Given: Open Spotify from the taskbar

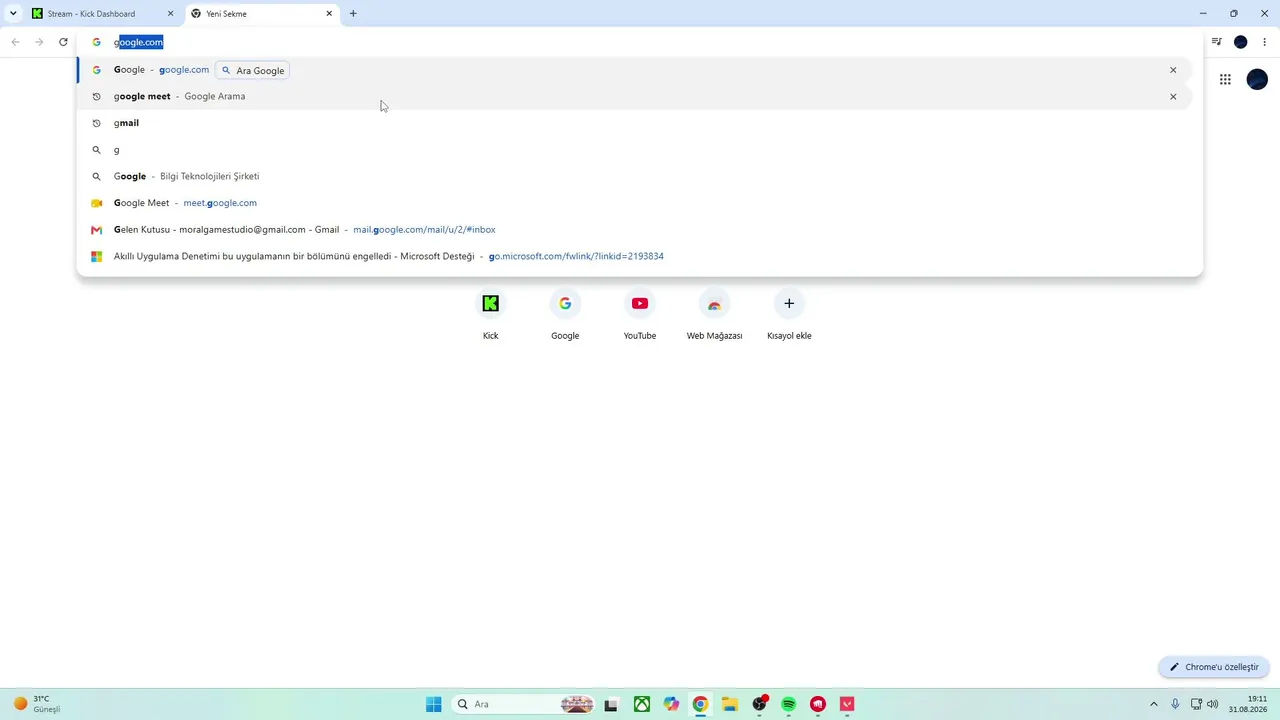Looking at the screenshot, I should click(x=789, y=704).
